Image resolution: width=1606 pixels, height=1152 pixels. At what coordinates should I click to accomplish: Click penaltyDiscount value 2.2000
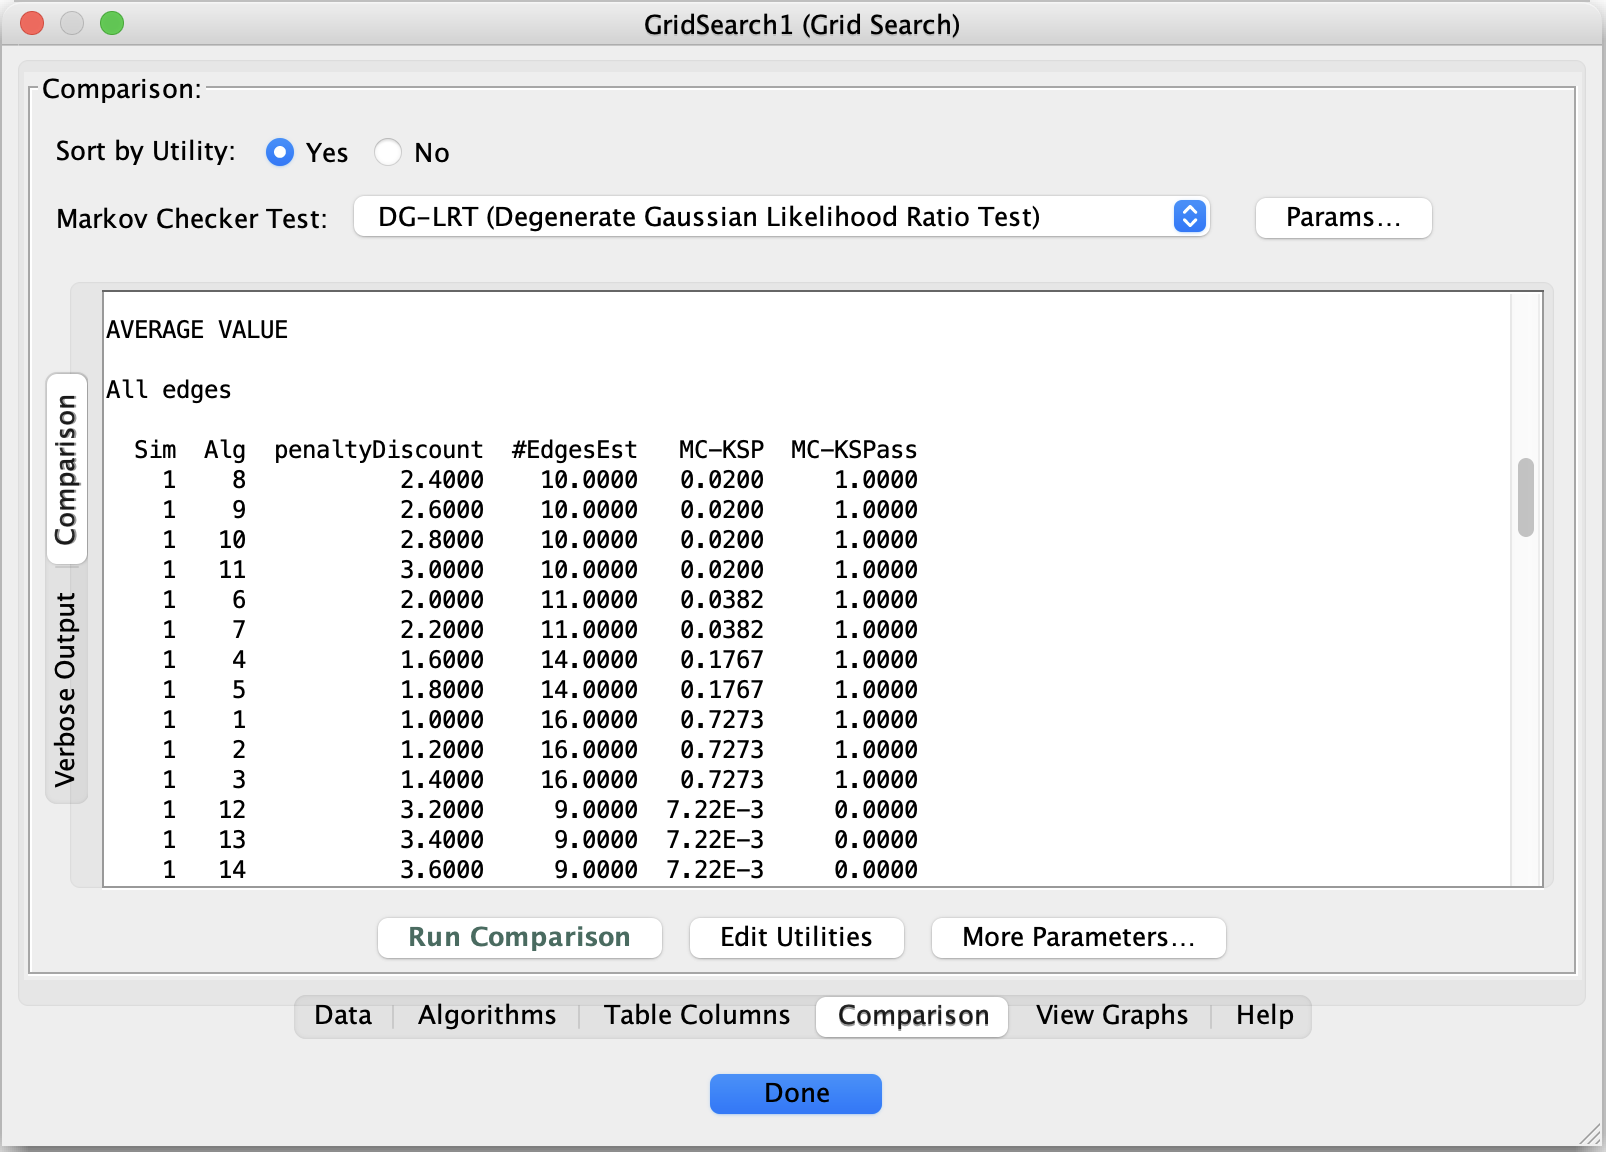(442, 630)
